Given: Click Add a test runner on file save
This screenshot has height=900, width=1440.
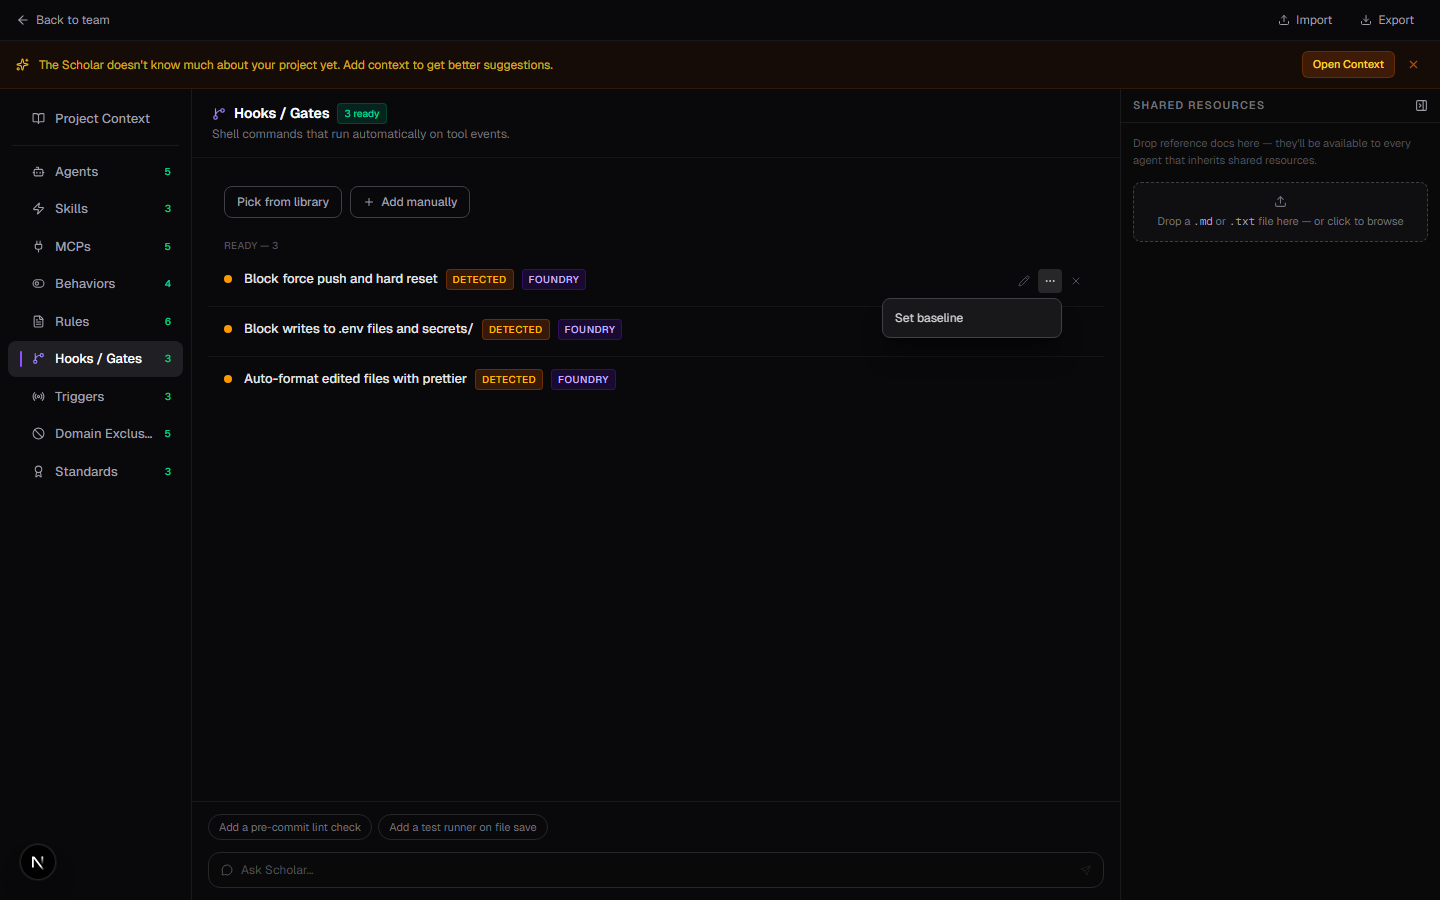Looking at the screenshot, I should click(463, 828).
